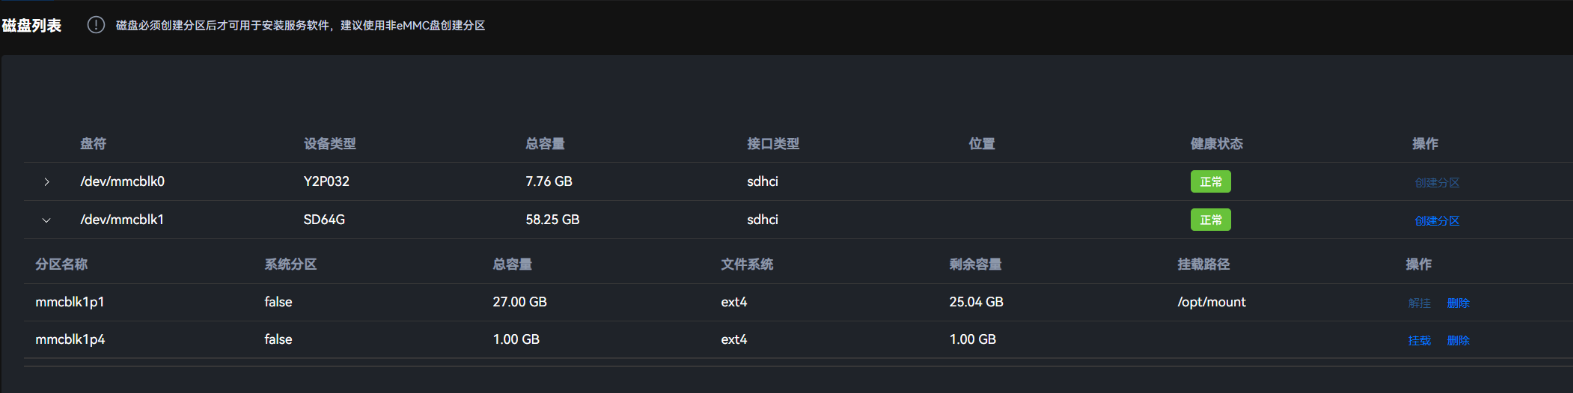Click 创建分区 for the Y2P032 disk
This screenshot has width=1573, height=393.
click(x=1437, y=182)
